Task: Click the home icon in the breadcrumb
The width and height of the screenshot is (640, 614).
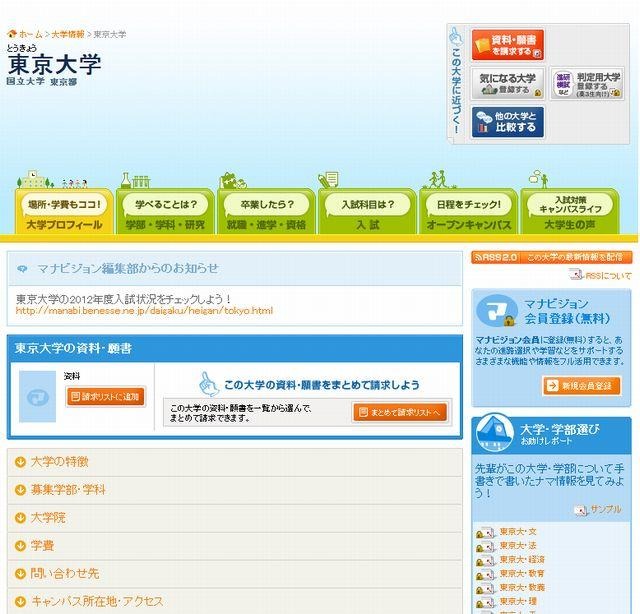Action: [x=12, y=34]
